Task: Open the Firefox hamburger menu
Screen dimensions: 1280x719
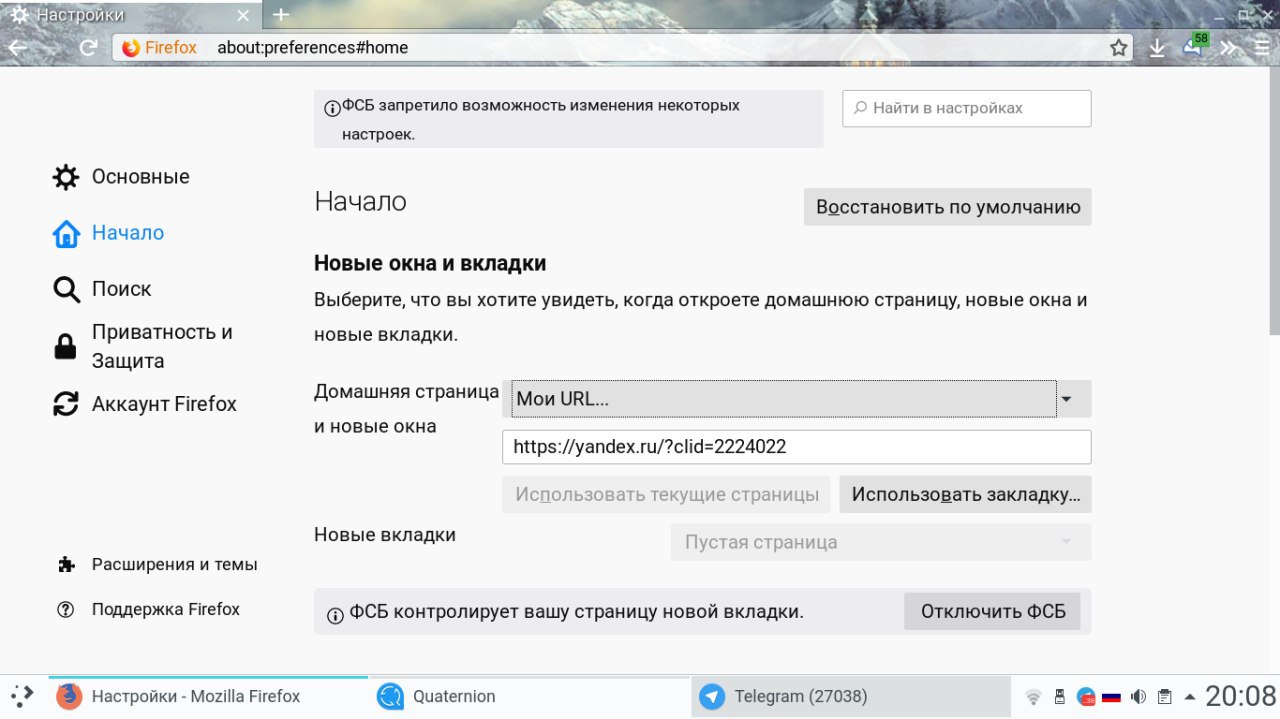Action: click(x=1261, y=48)
